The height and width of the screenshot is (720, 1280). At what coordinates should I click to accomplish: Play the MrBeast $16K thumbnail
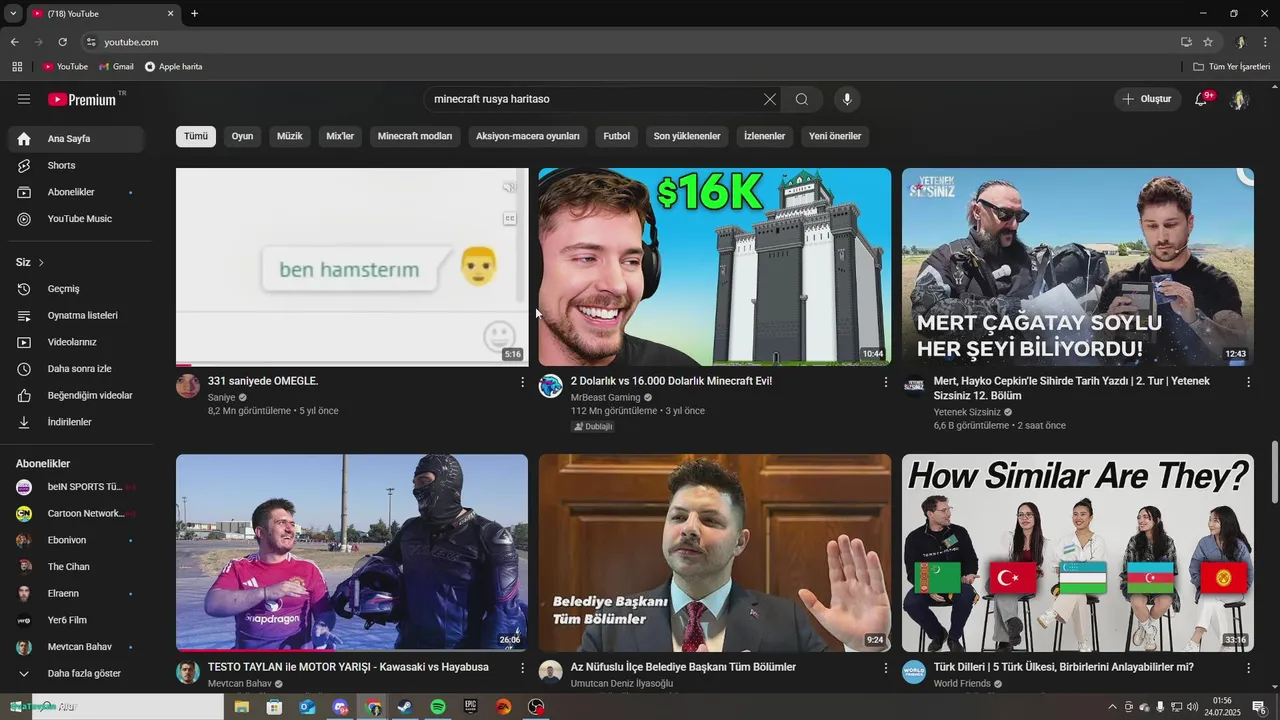(x=715, y=267)
